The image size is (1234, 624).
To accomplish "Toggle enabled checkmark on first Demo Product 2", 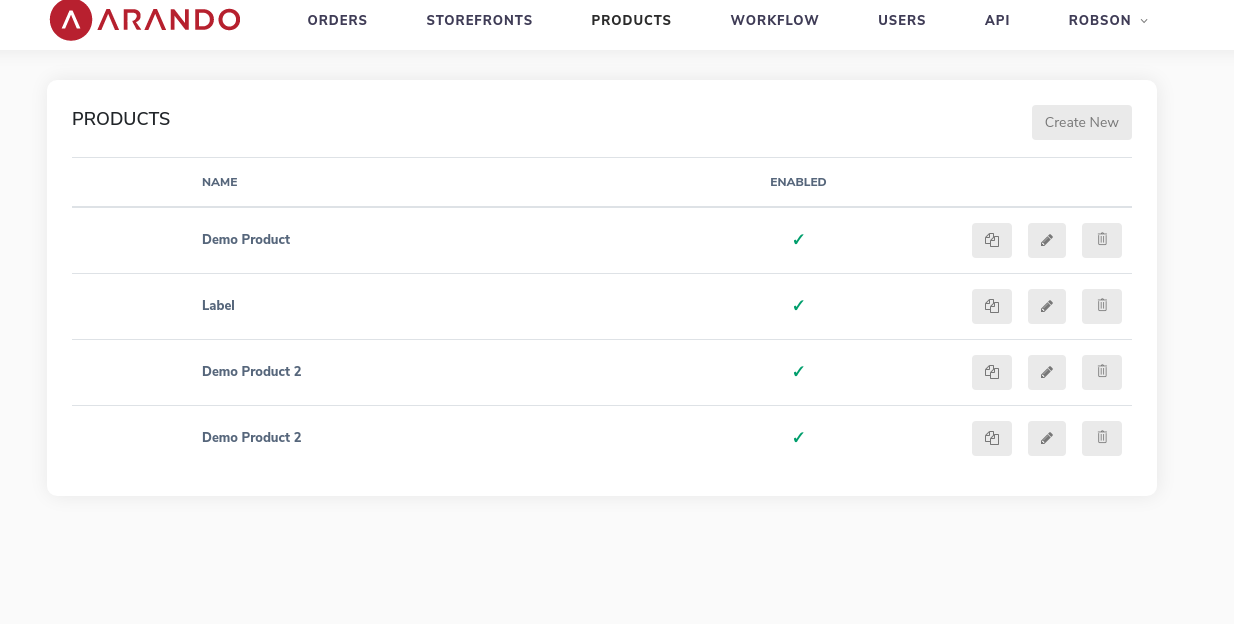I will 798,372.
